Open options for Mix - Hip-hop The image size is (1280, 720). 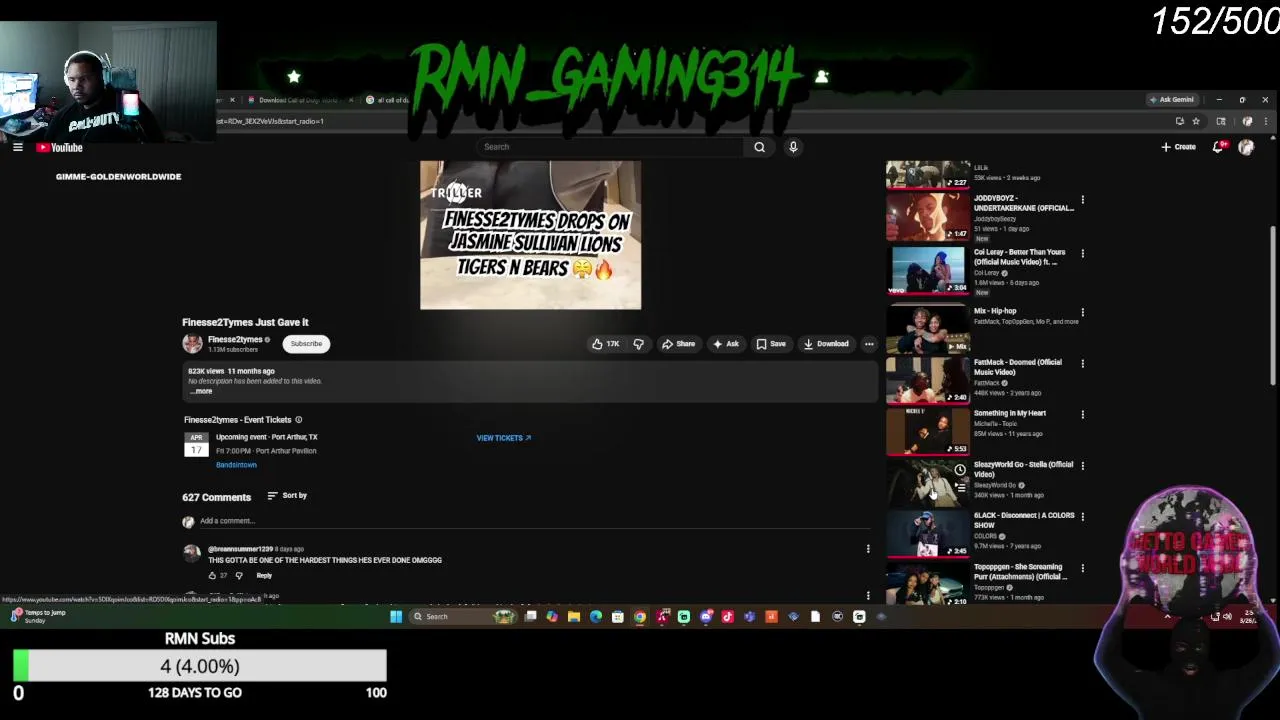(x=1082, y=313)
